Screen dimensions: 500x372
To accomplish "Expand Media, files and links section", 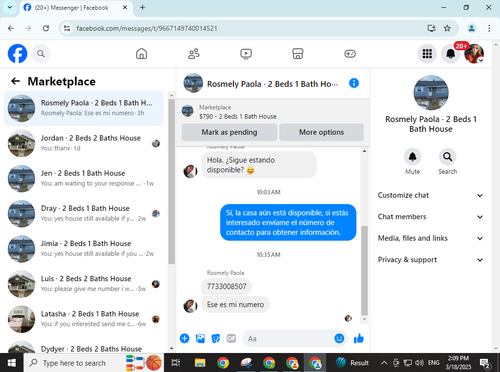I will [x=430, y=238].
